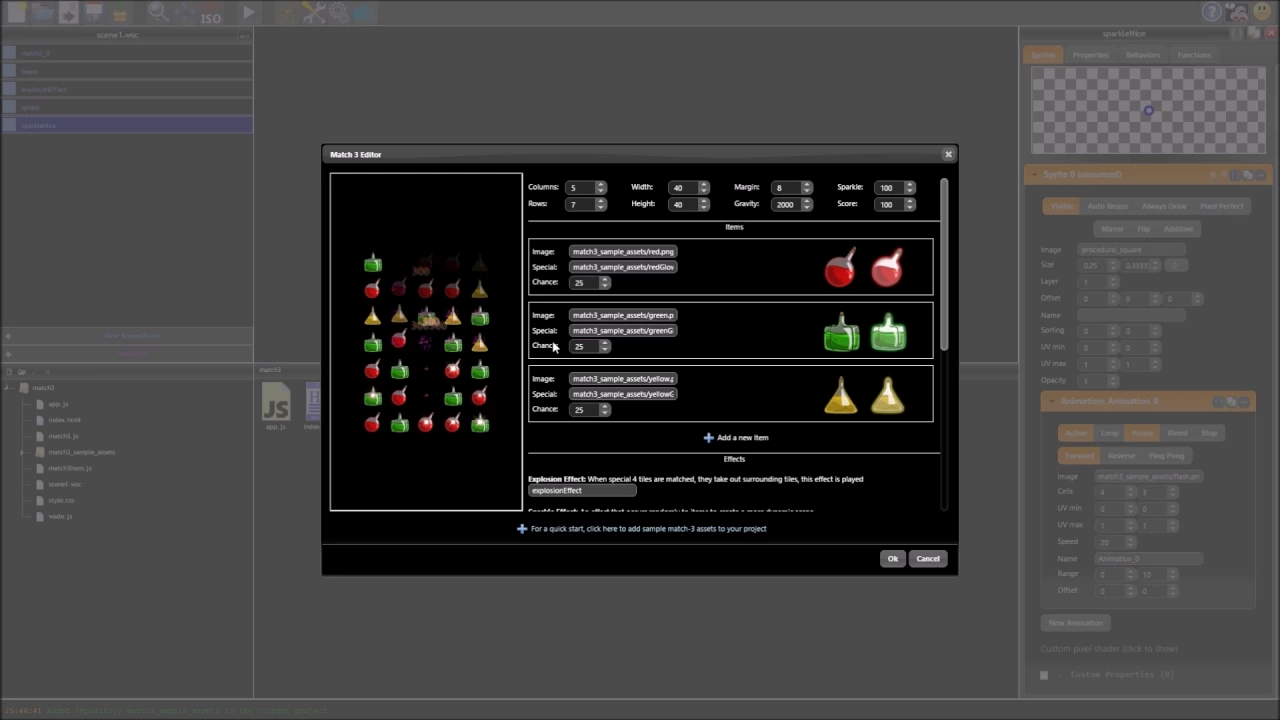Viewport: 1280px width, 720px height.
Task: Click the glowing red potion special thumbnail
Action: pos(887,268)
